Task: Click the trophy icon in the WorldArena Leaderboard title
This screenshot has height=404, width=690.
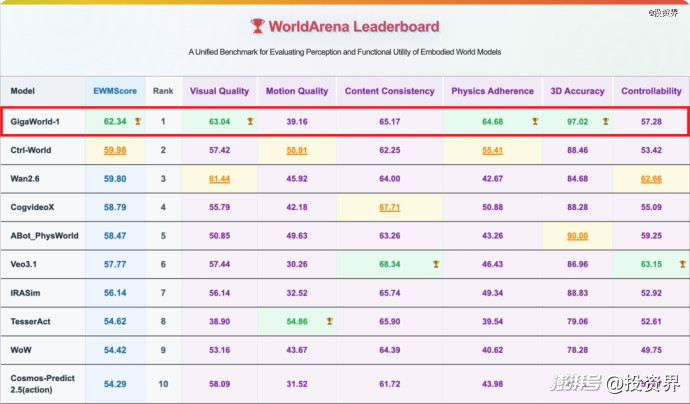Action: [259, 26]
